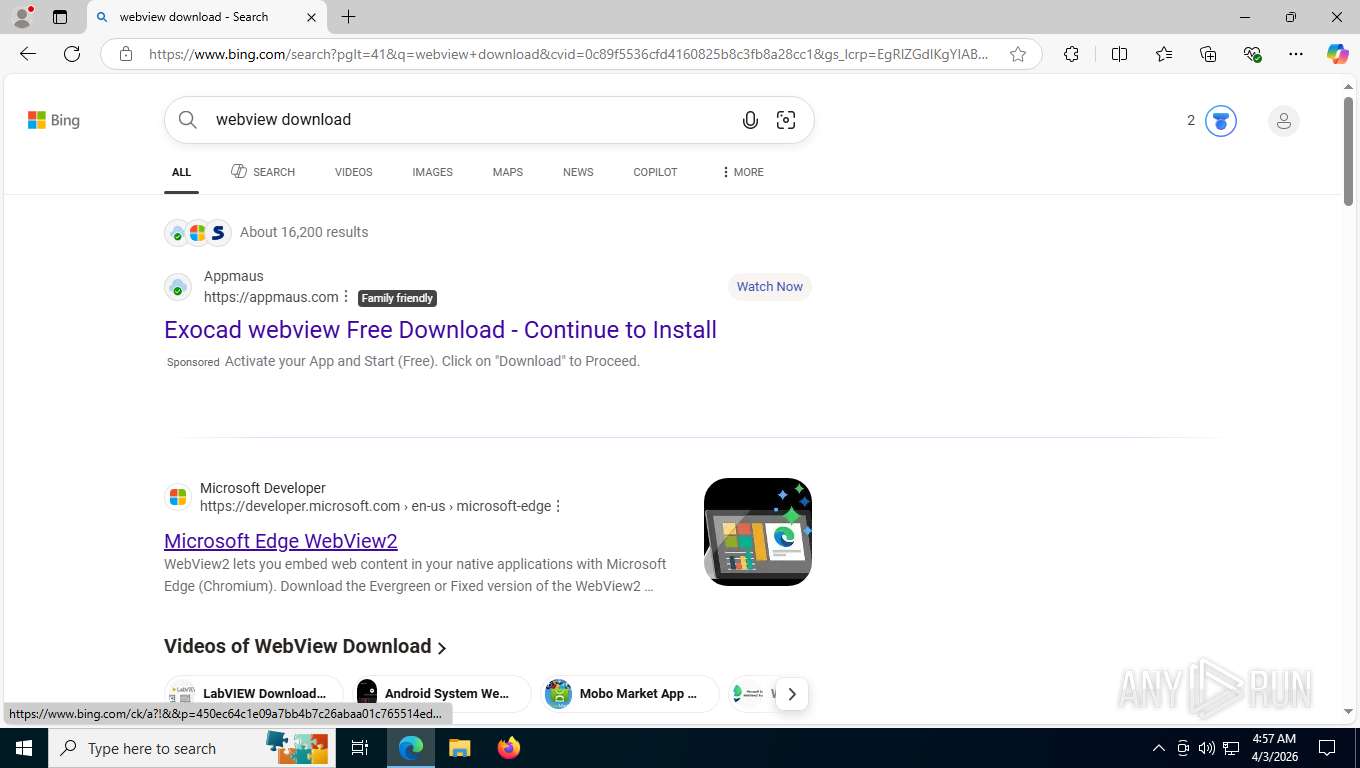
Task: Click the Bing account sign-in icon
Action: pos(1283,121)
